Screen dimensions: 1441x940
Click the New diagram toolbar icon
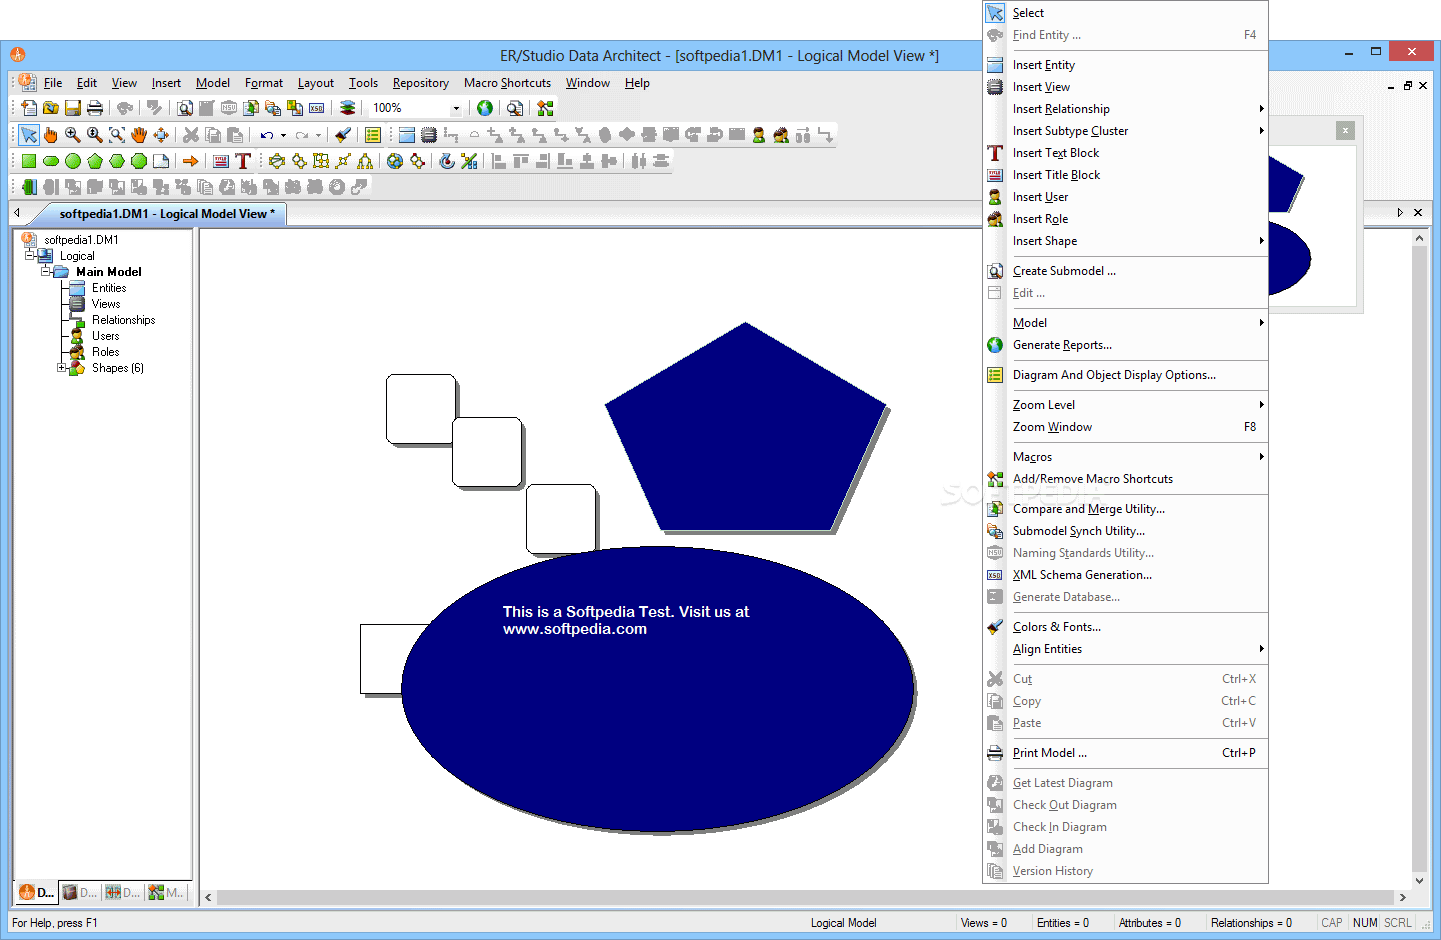[x=29, y=108]
